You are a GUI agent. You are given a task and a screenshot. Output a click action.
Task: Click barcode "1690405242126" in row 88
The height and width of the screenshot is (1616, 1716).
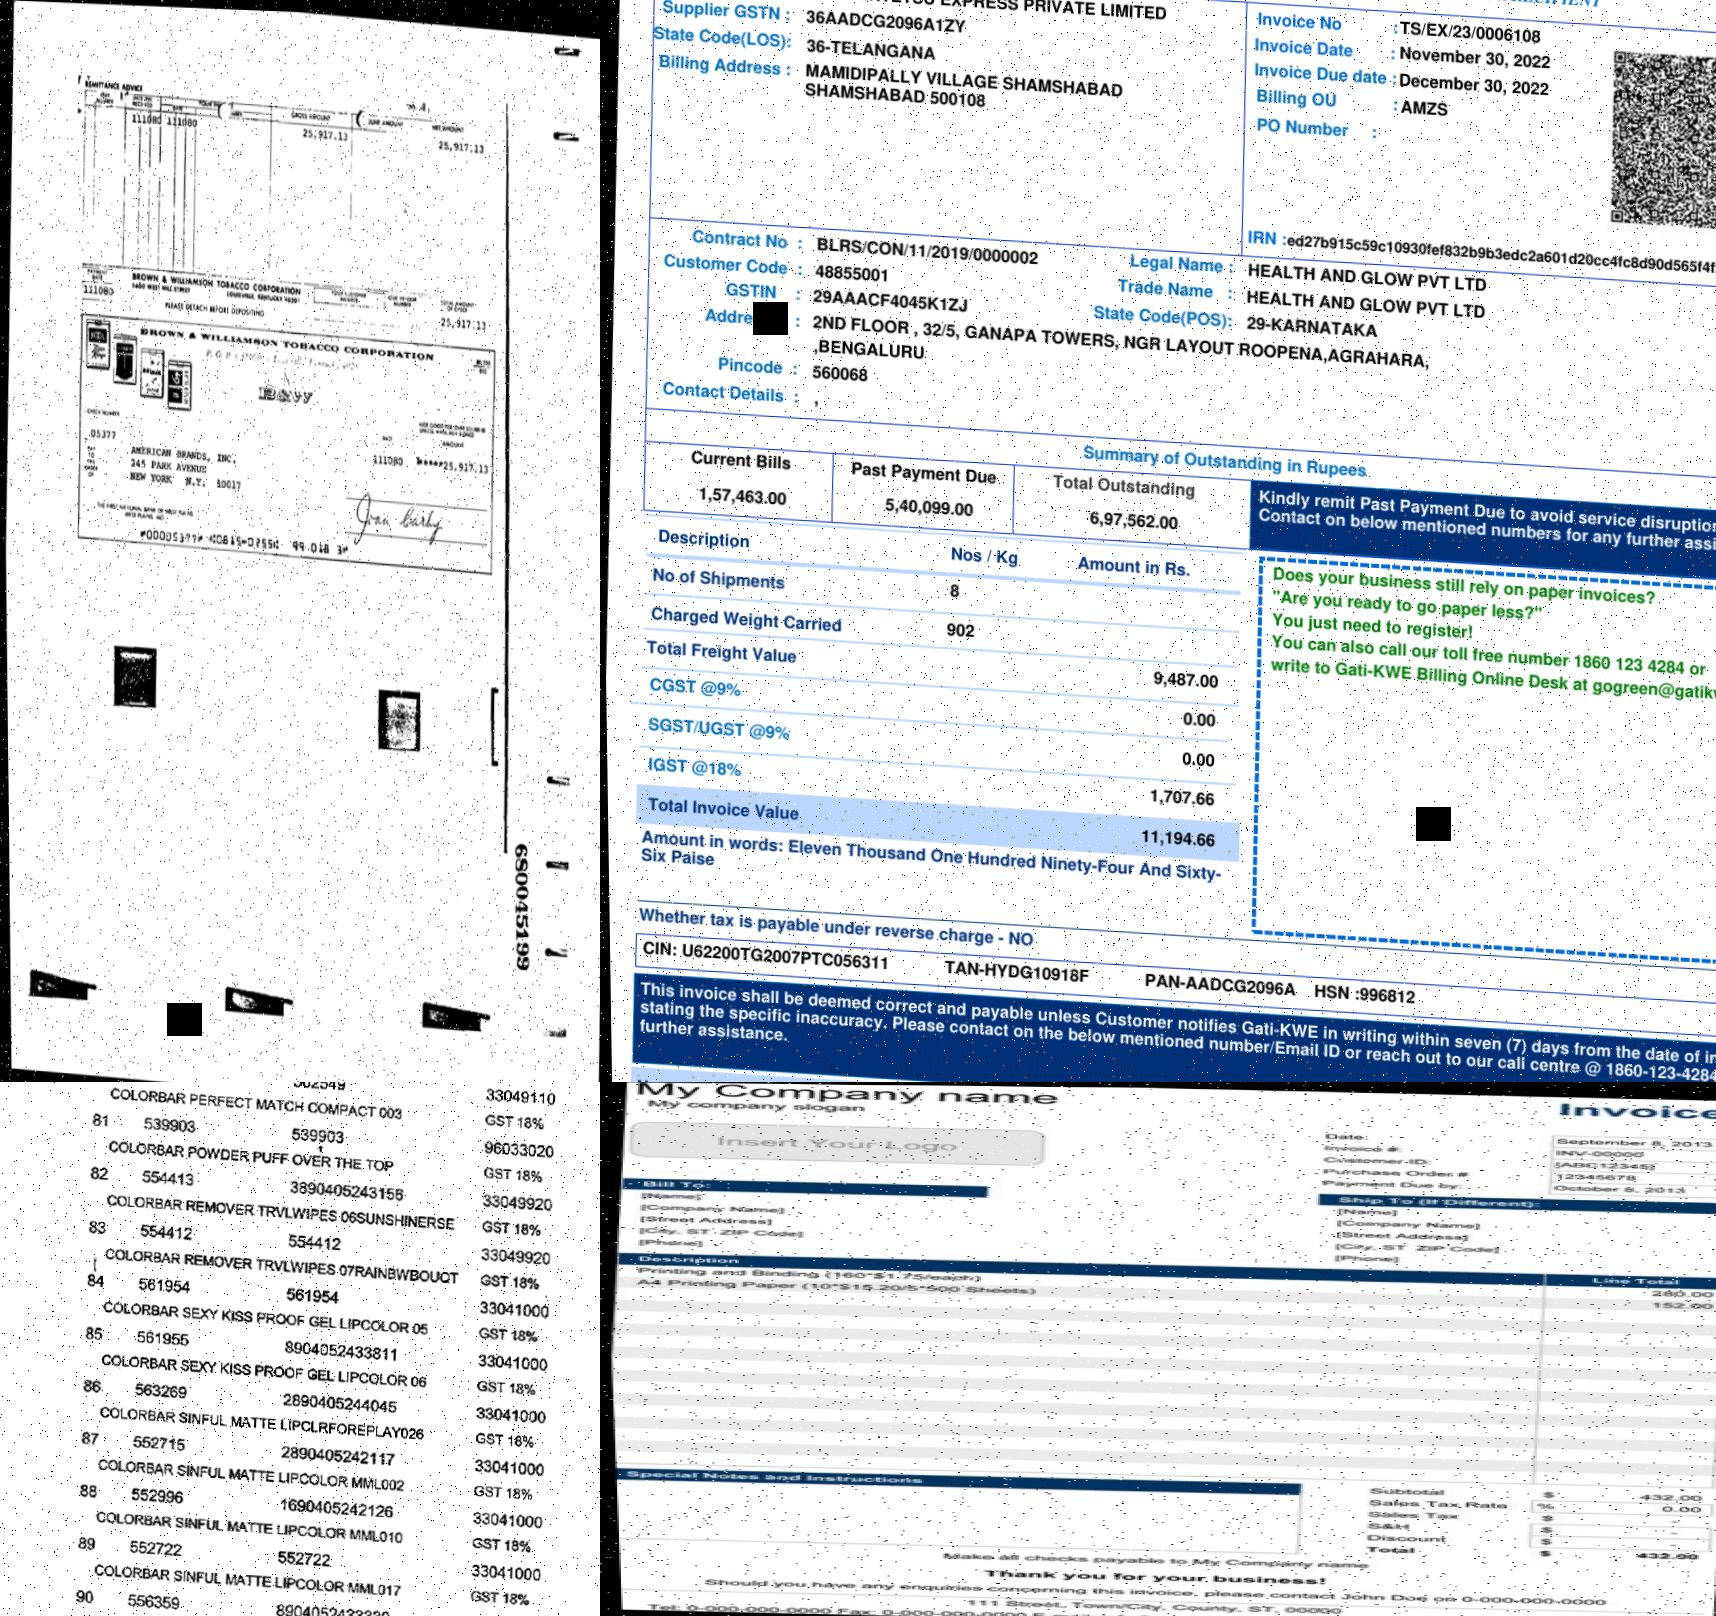click(336, 1507)
